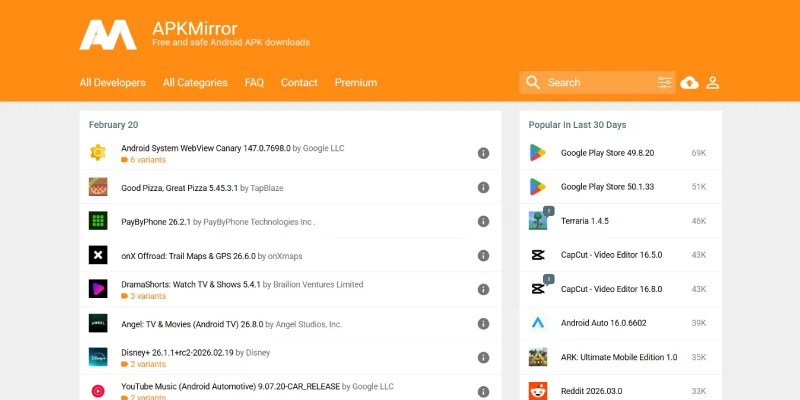The image size is (800, 400).
Task: Expand 2 variants of Disney+
Action: pos(143,364)
